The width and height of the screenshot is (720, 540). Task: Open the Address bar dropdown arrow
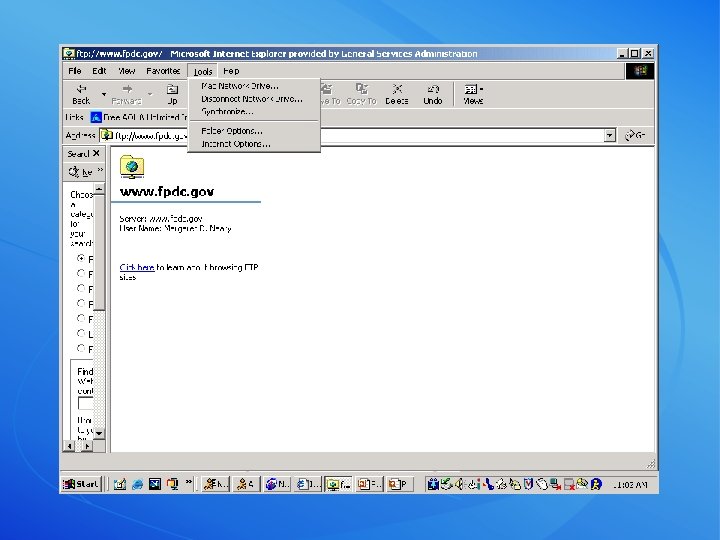pos(609,135)
